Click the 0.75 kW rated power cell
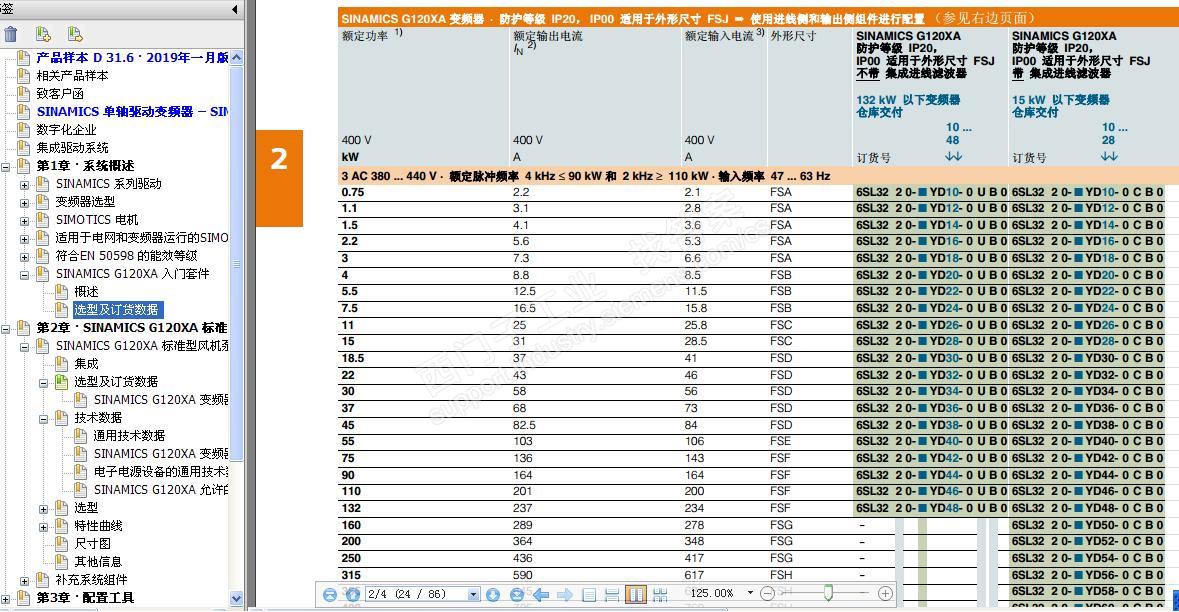This screenshot has height=612, width=1179. click(x=353, y=192)
